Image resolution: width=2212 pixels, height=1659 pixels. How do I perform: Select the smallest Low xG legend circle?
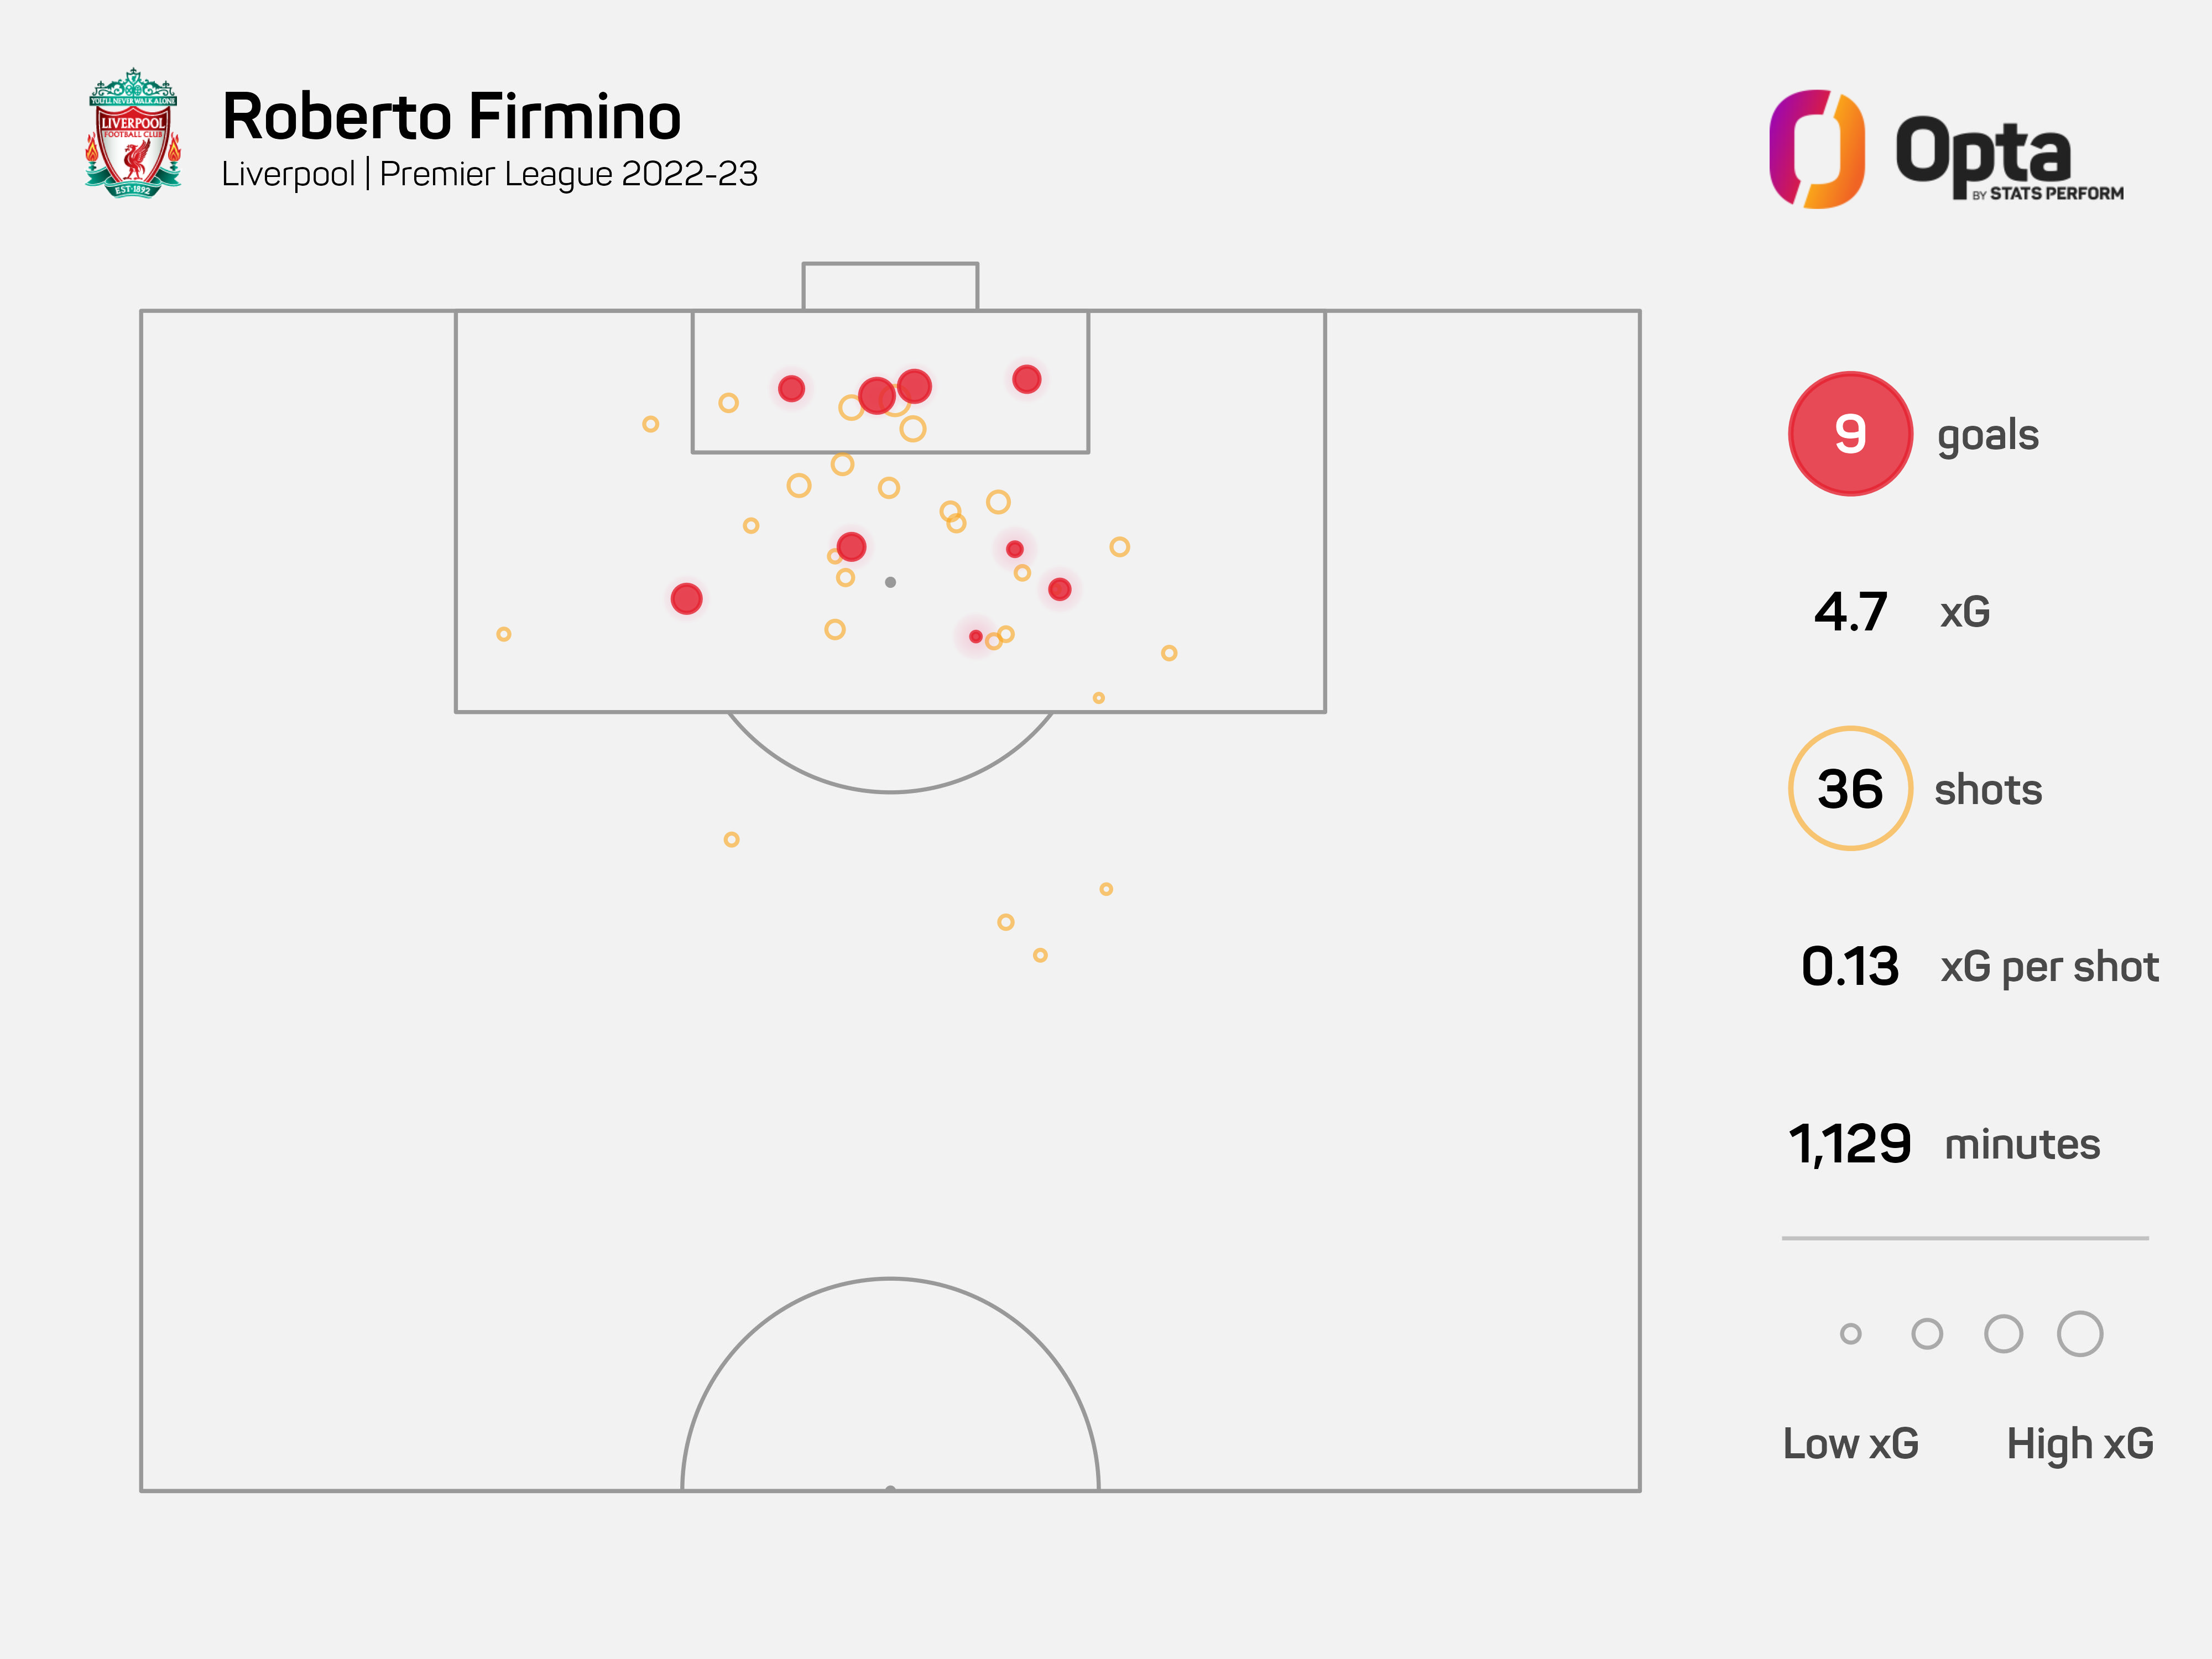[x=1850, y=1334]
